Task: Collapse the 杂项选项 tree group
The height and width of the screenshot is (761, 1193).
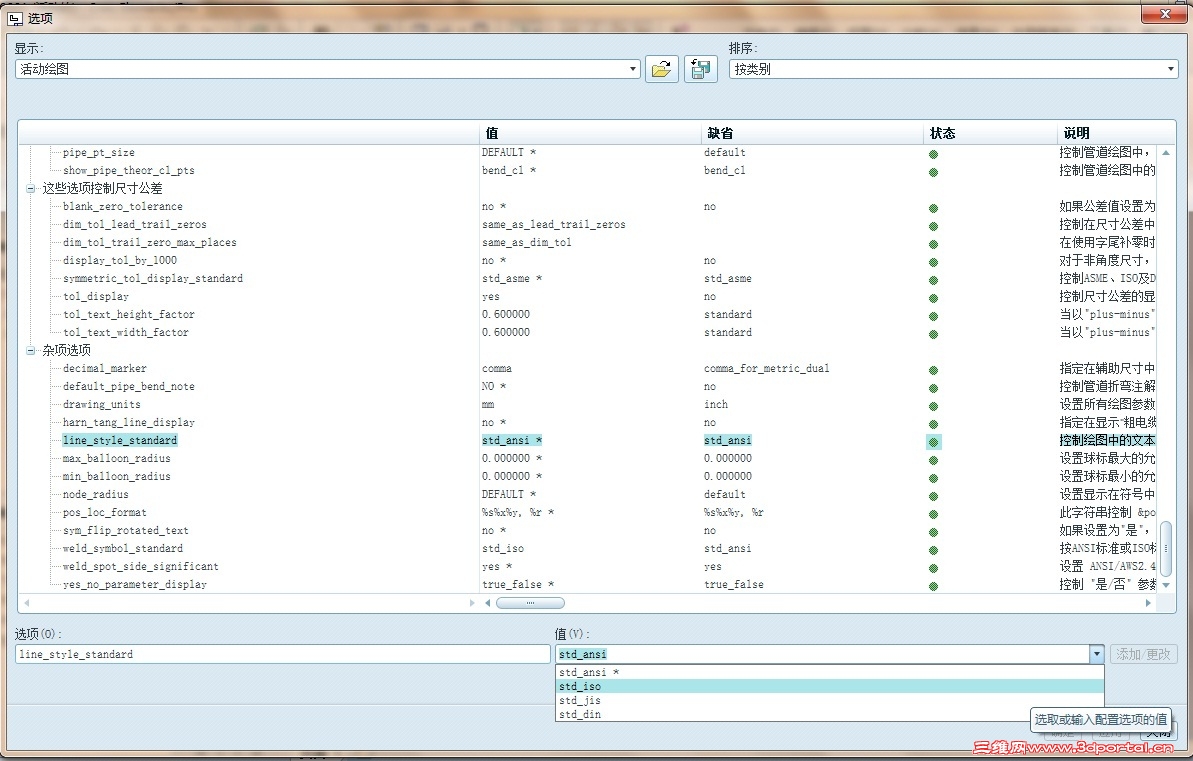Action: coord(30,351)
